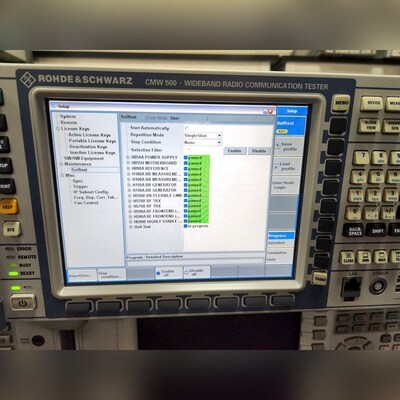This screenshot has width=400, height=400.
Task: Open Portable License Keys tree item
Action: [x=92, y=141]
